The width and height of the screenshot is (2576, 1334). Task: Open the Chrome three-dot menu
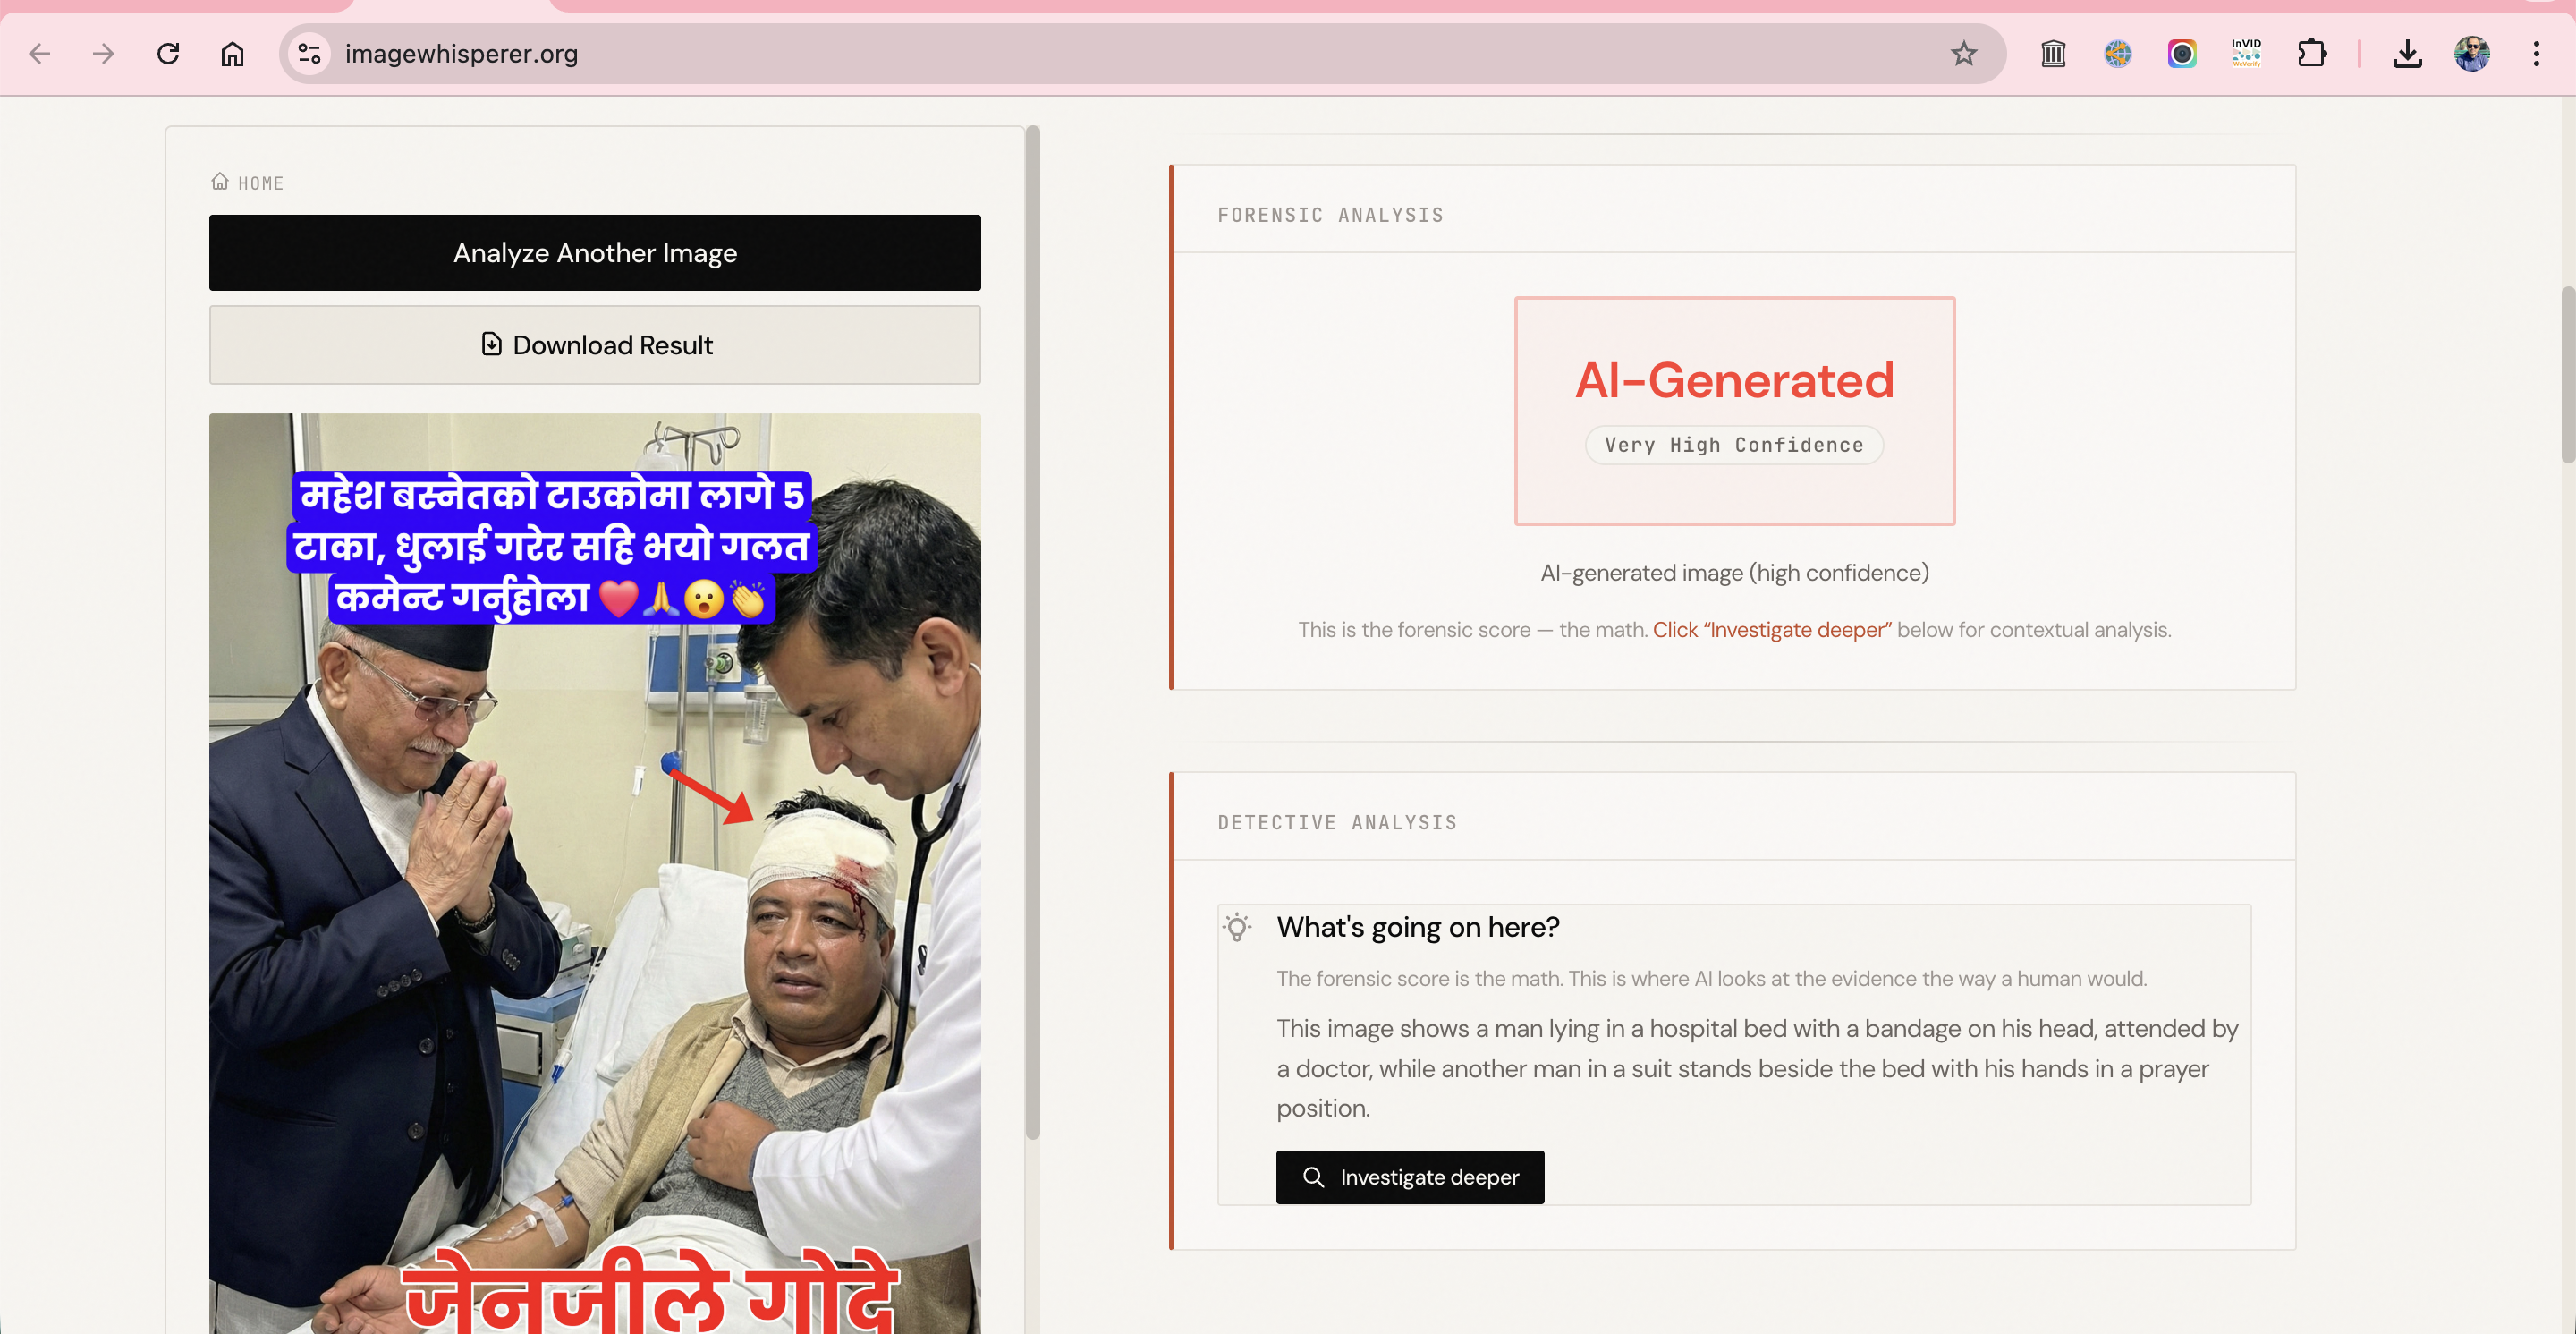(x=2536, y=54)
